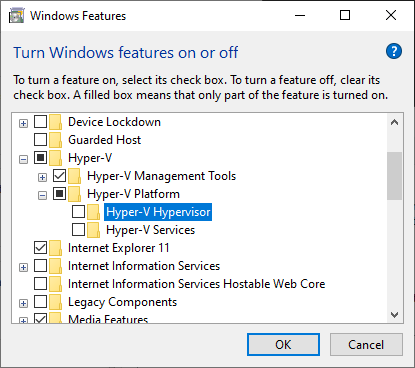The height and width of the screenshot is (368, 415).
Task: Check the Internet Information Services checkbox
Action: click(x=40, y=266)
